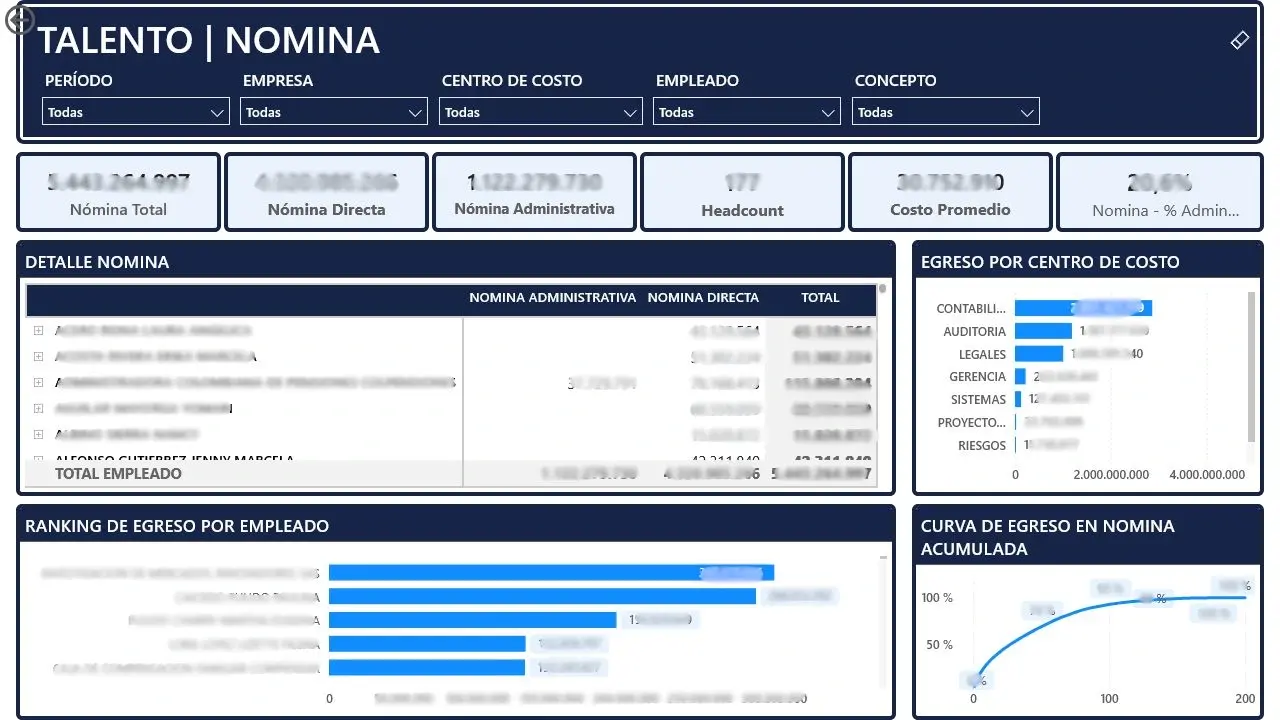Click the eraser clear-filters icon
Screen dimensions: 1280x720
coord(1239,40)
